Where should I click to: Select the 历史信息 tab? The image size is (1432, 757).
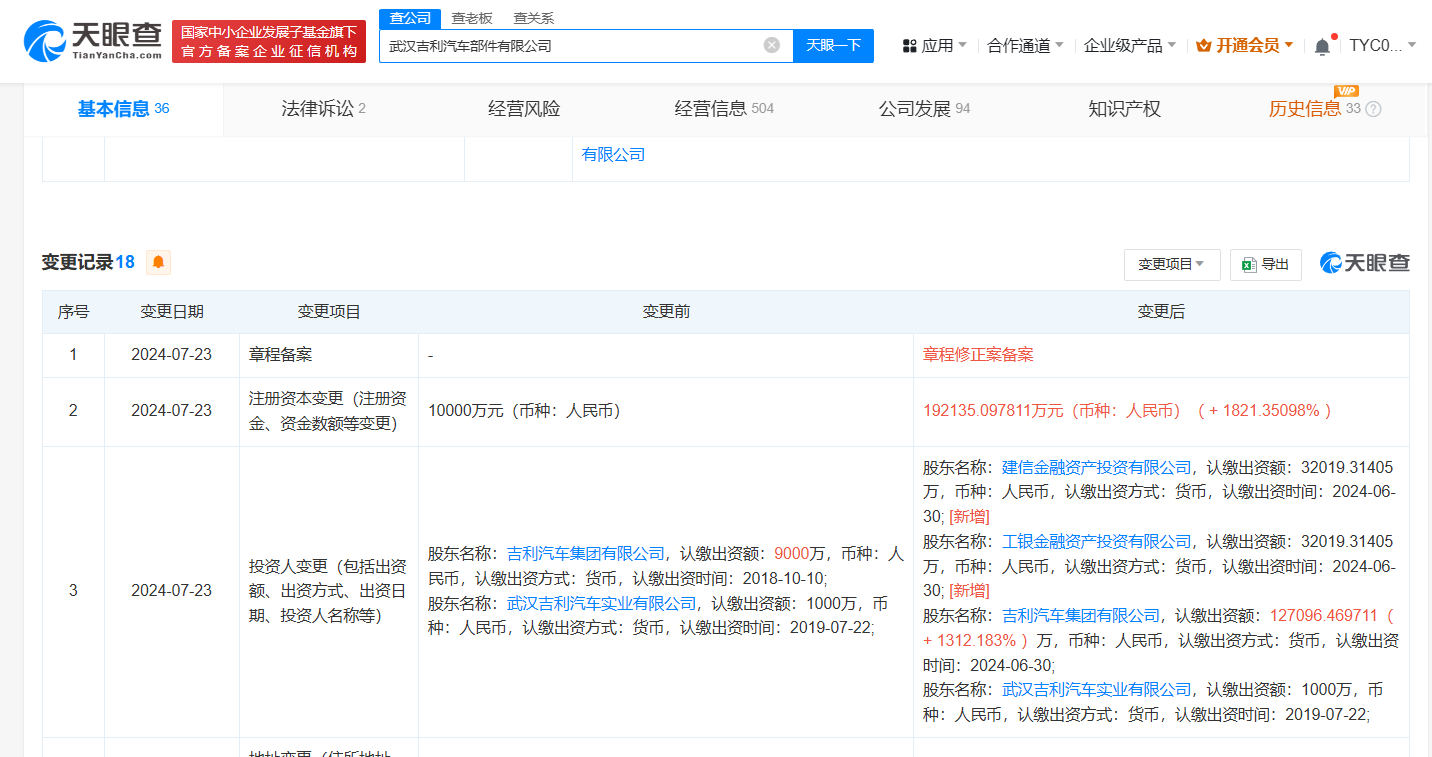pyautogui.click(x=1305, y=109)
